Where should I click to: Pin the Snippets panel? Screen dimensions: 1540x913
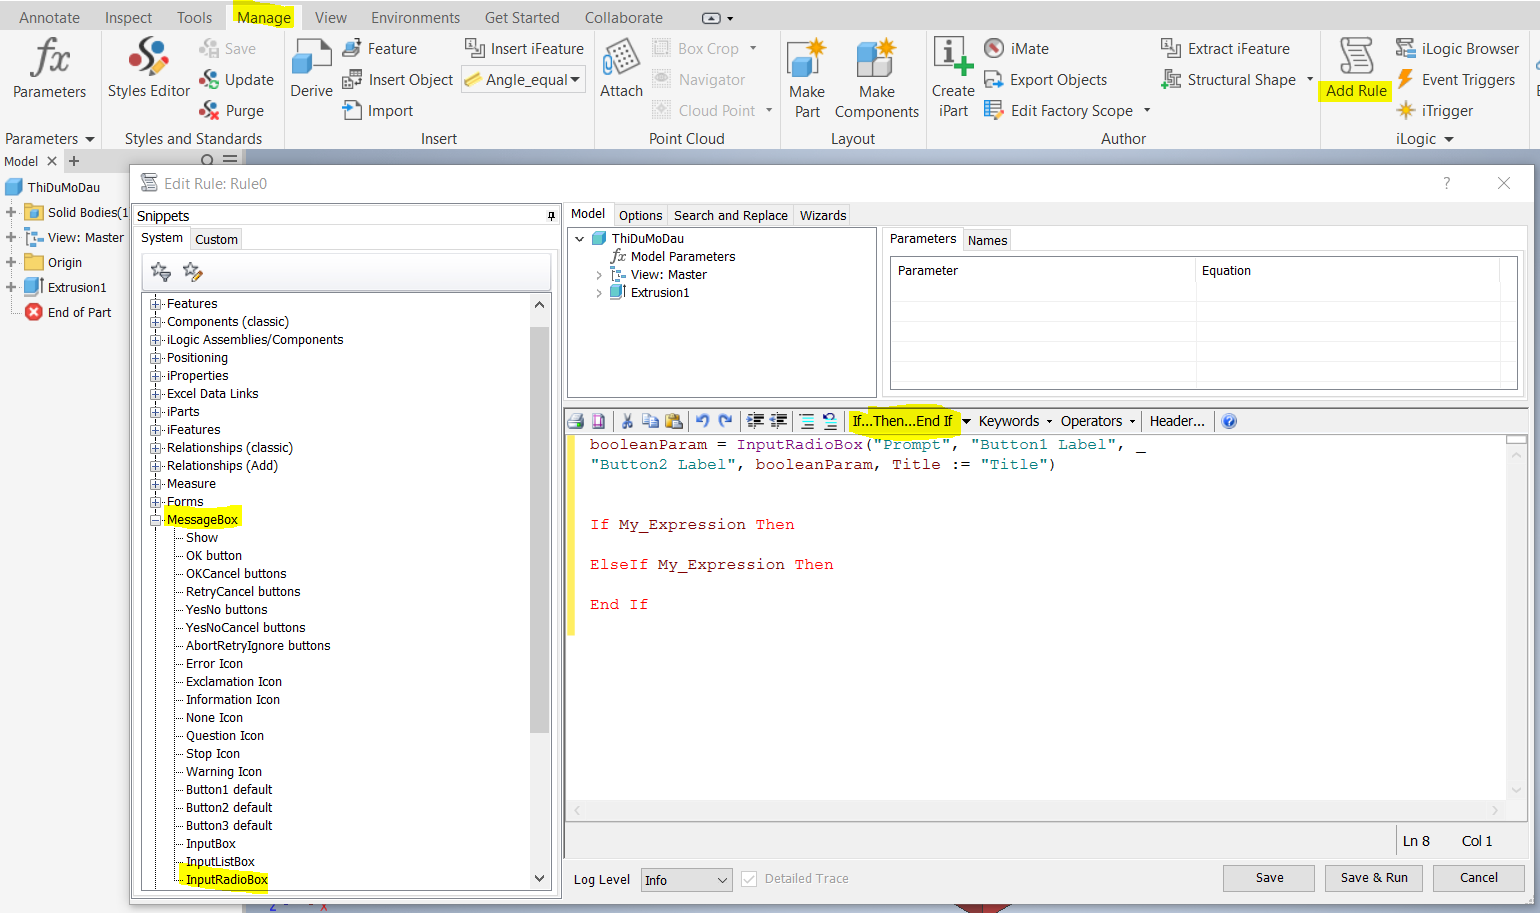551,216
